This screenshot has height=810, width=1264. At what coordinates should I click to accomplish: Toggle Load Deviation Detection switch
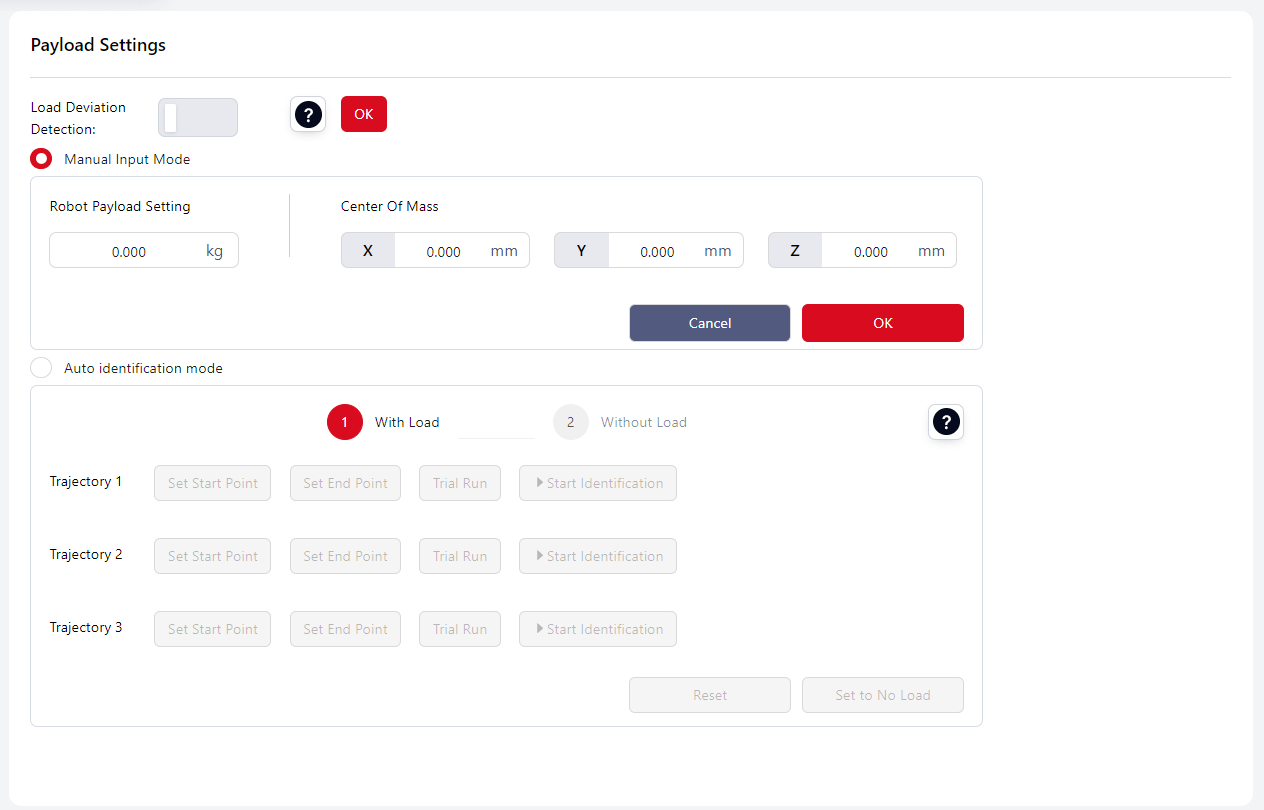pos(197,117)
